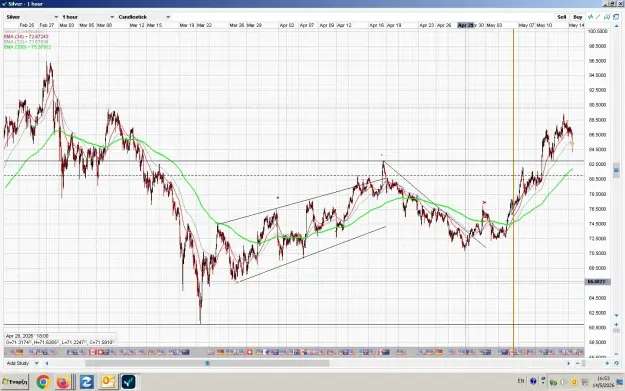Click the detach chart window icon
625x391 pixels.
click(616, 17)
